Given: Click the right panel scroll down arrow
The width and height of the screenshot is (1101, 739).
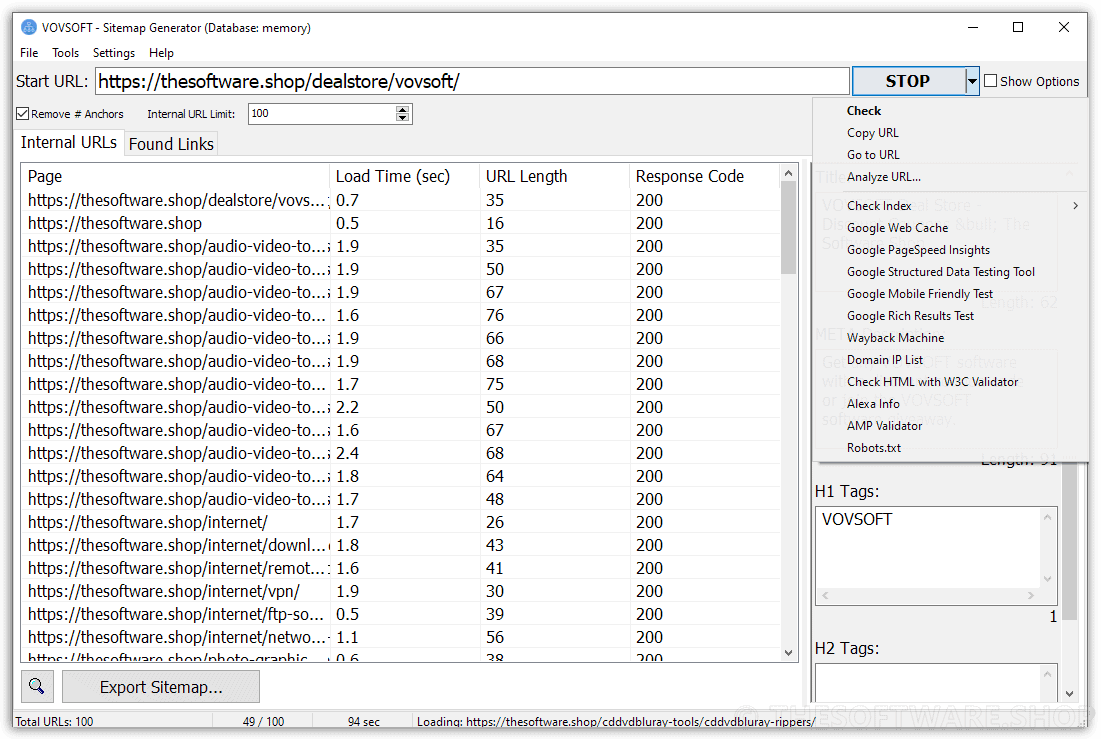Looking at the screenshot, I should point(1069,693).
